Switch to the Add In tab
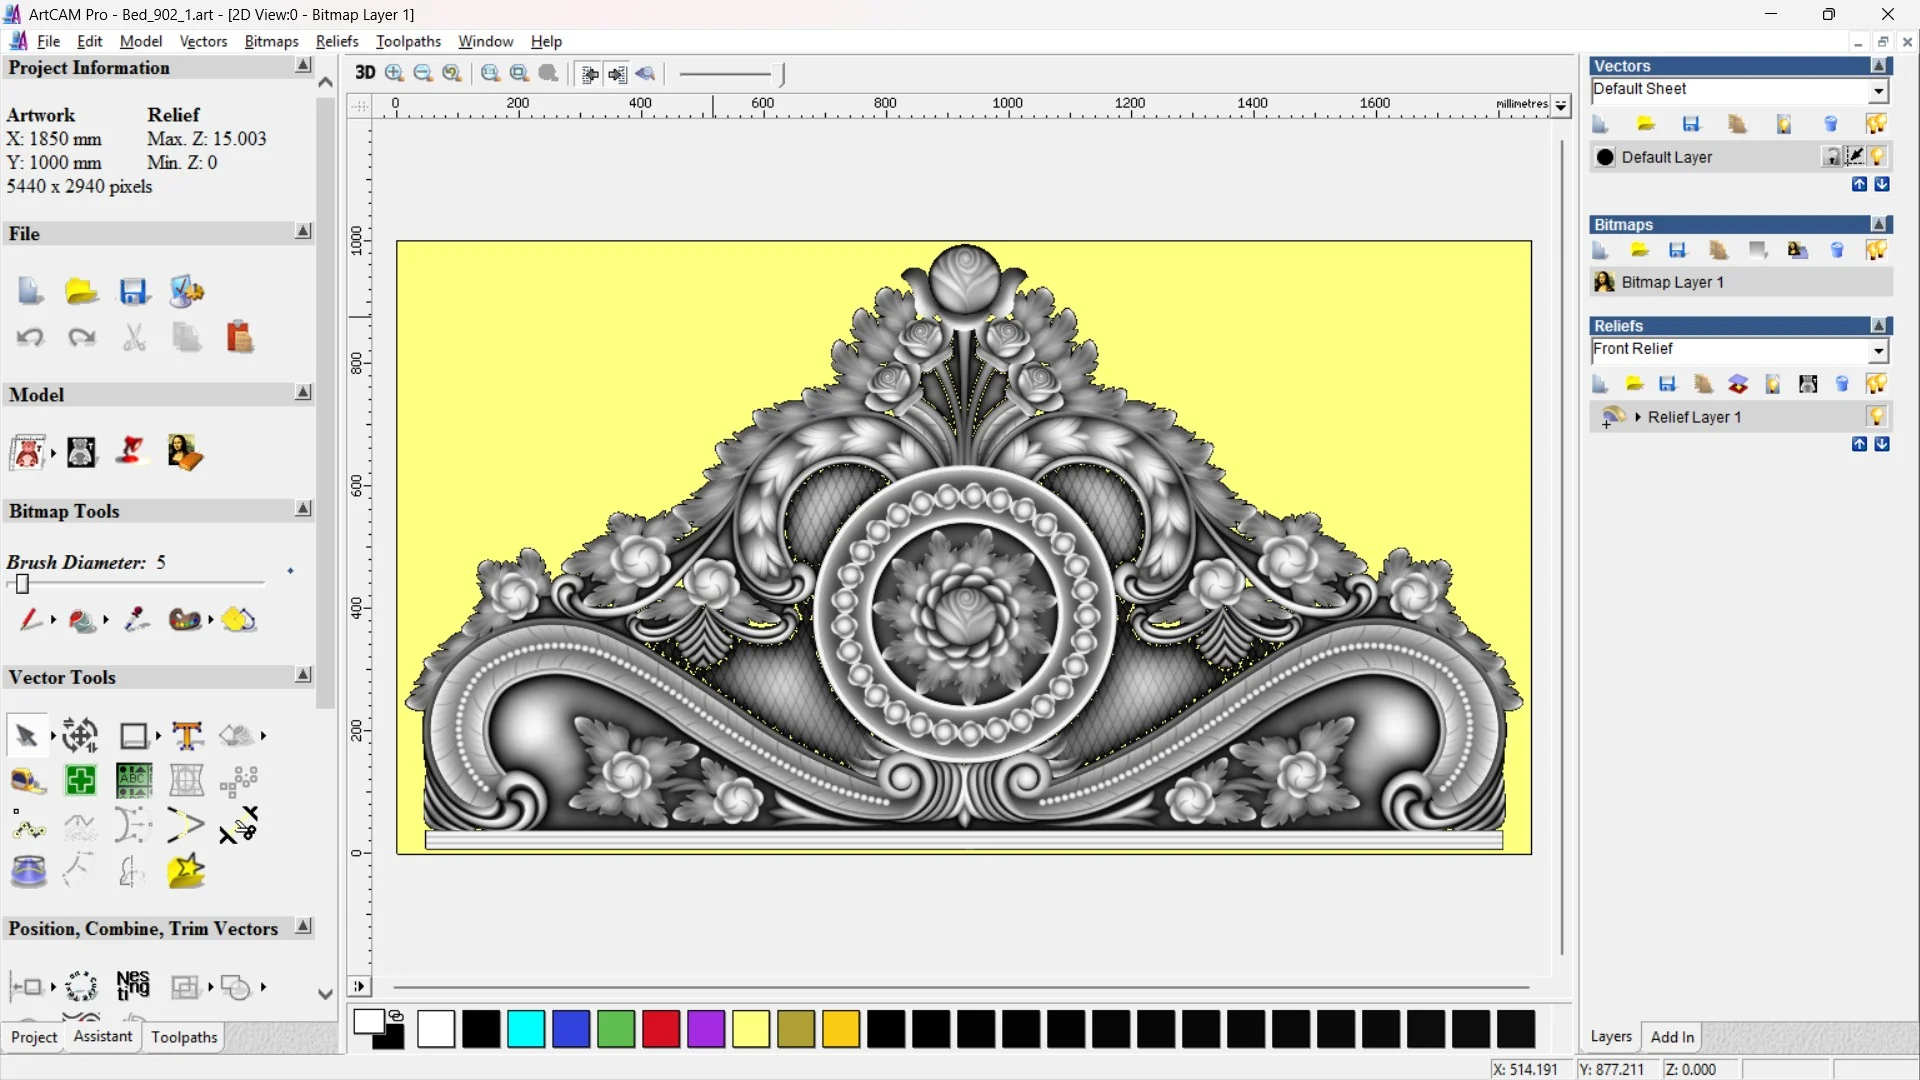 pos(1671,1037)
